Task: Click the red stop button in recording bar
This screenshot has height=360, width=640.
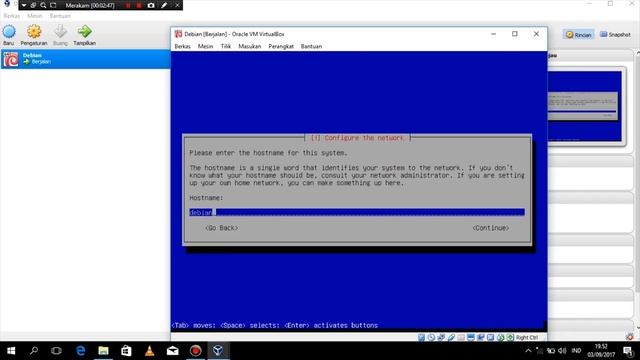Action: (139, 5)
